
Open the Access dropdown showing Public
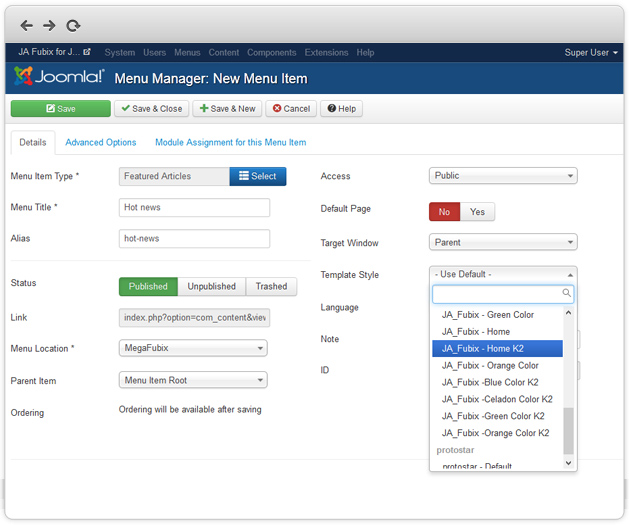[503, 176]
